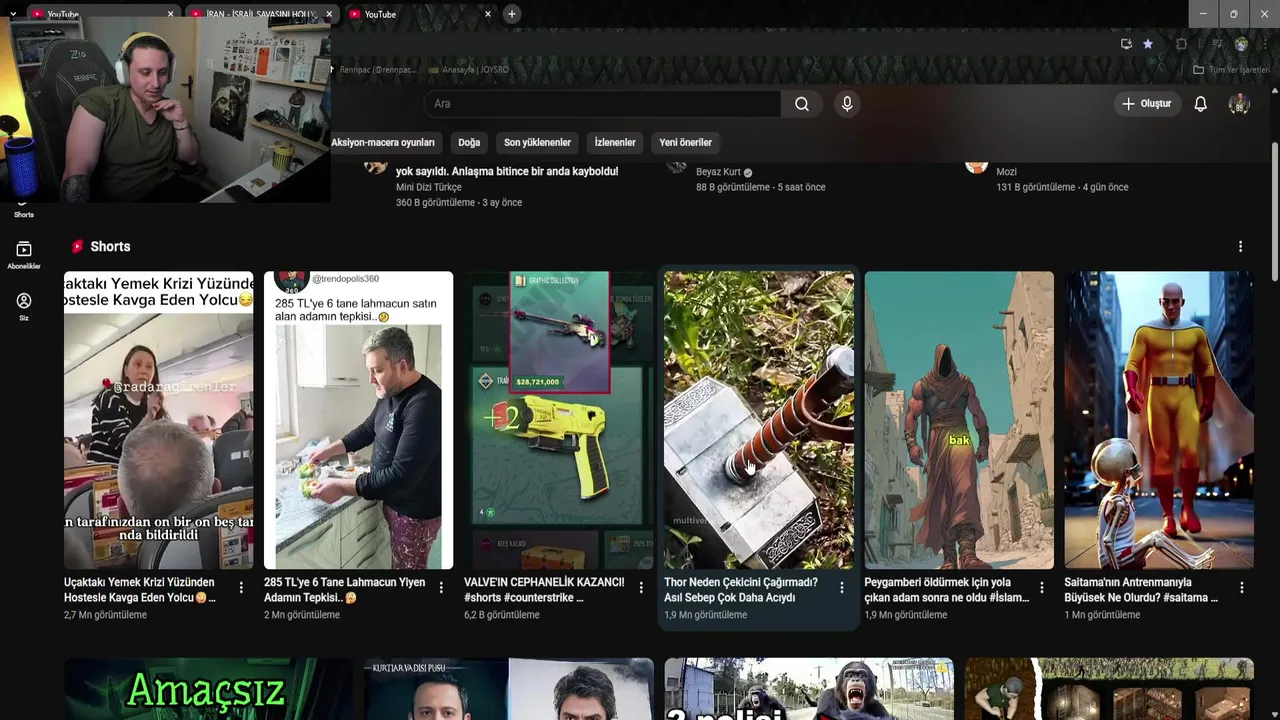Open the account avatar menu
Viewport: 1280px width, 720px height.
click(x=1239, y=104)
